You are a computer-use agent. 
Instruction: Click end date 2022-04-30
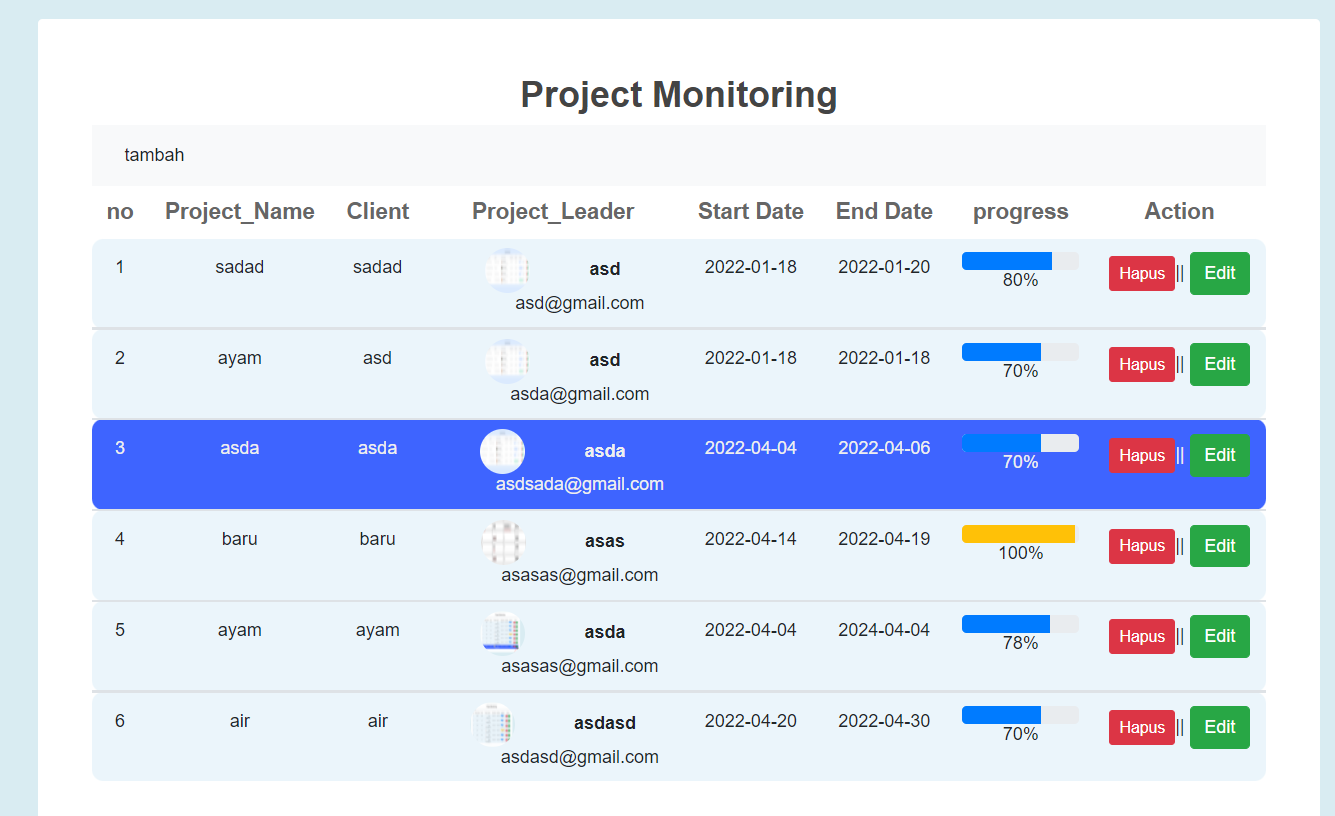pos(884,721)
